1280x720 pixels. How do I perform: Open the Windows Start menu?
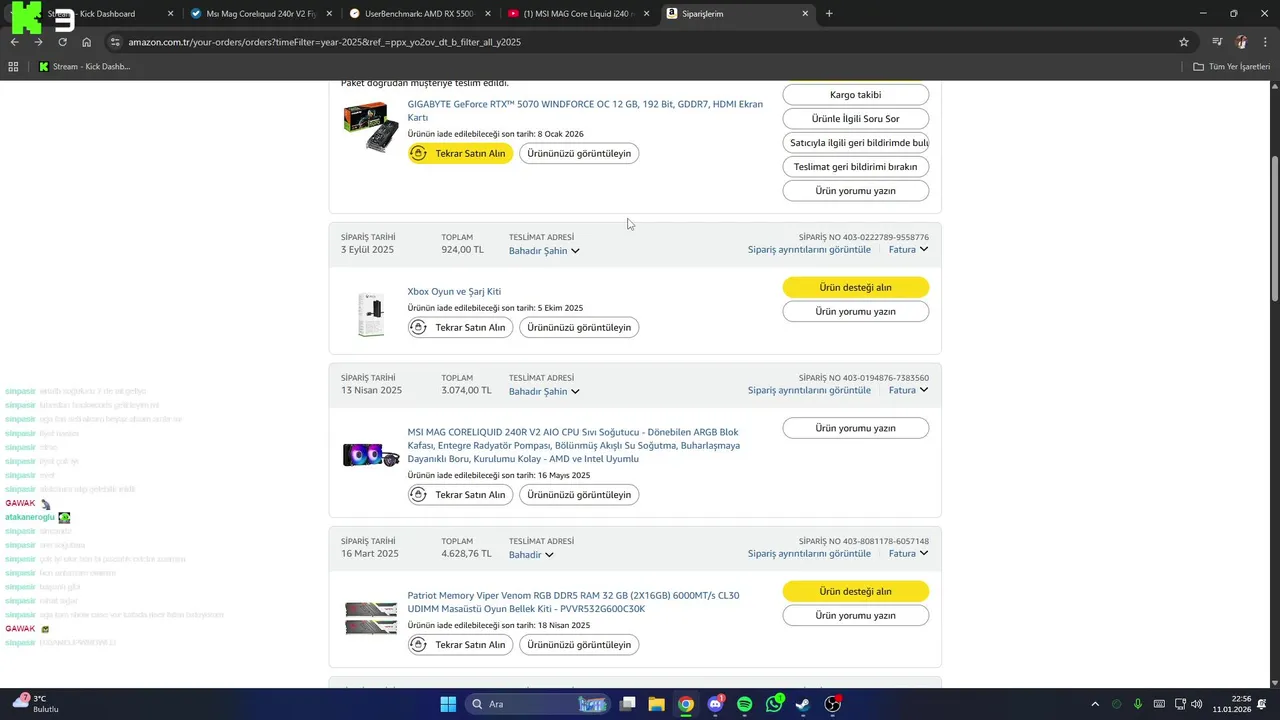click(448, 704)
